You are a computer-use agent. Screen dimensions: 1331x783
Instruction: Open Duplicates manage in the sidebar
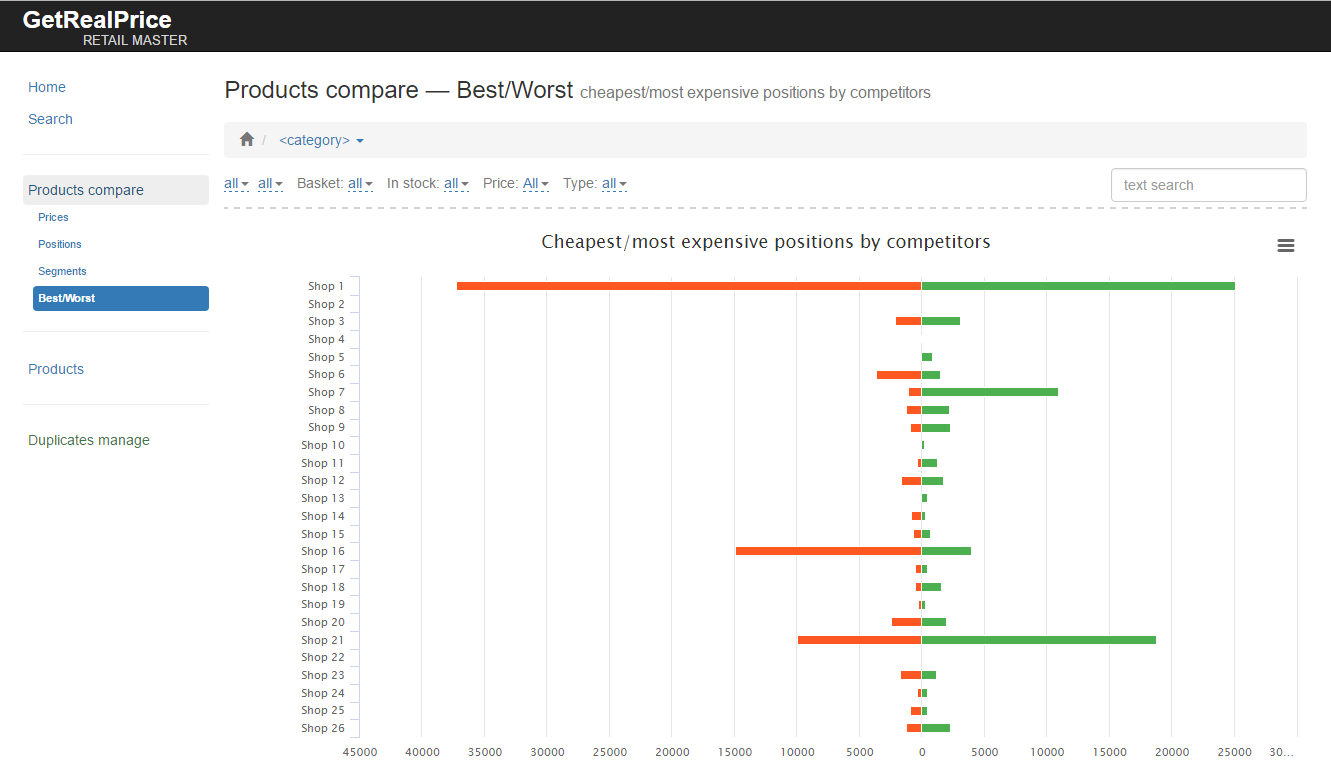click(x=89, y=440)
